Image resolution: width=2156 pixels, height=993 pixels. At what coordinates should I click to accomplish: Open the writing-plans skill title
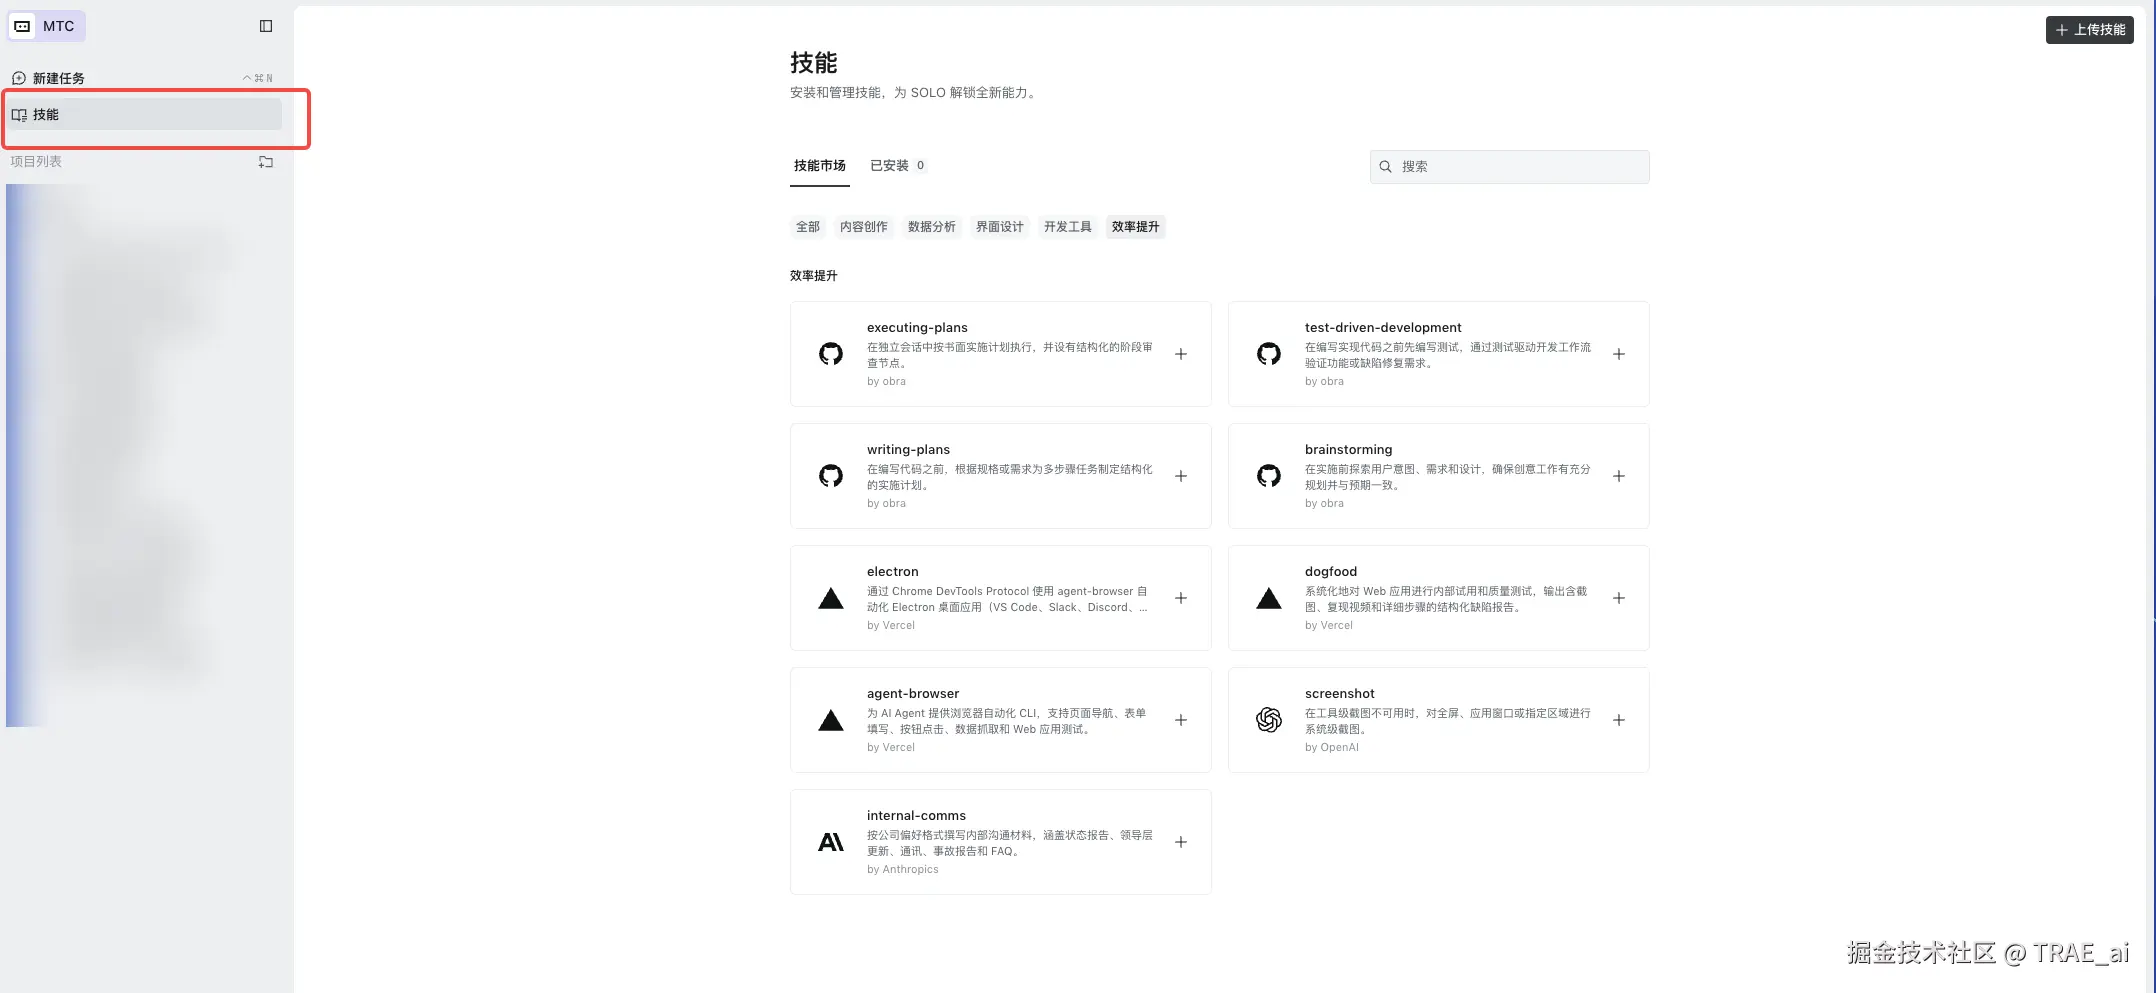908,450
